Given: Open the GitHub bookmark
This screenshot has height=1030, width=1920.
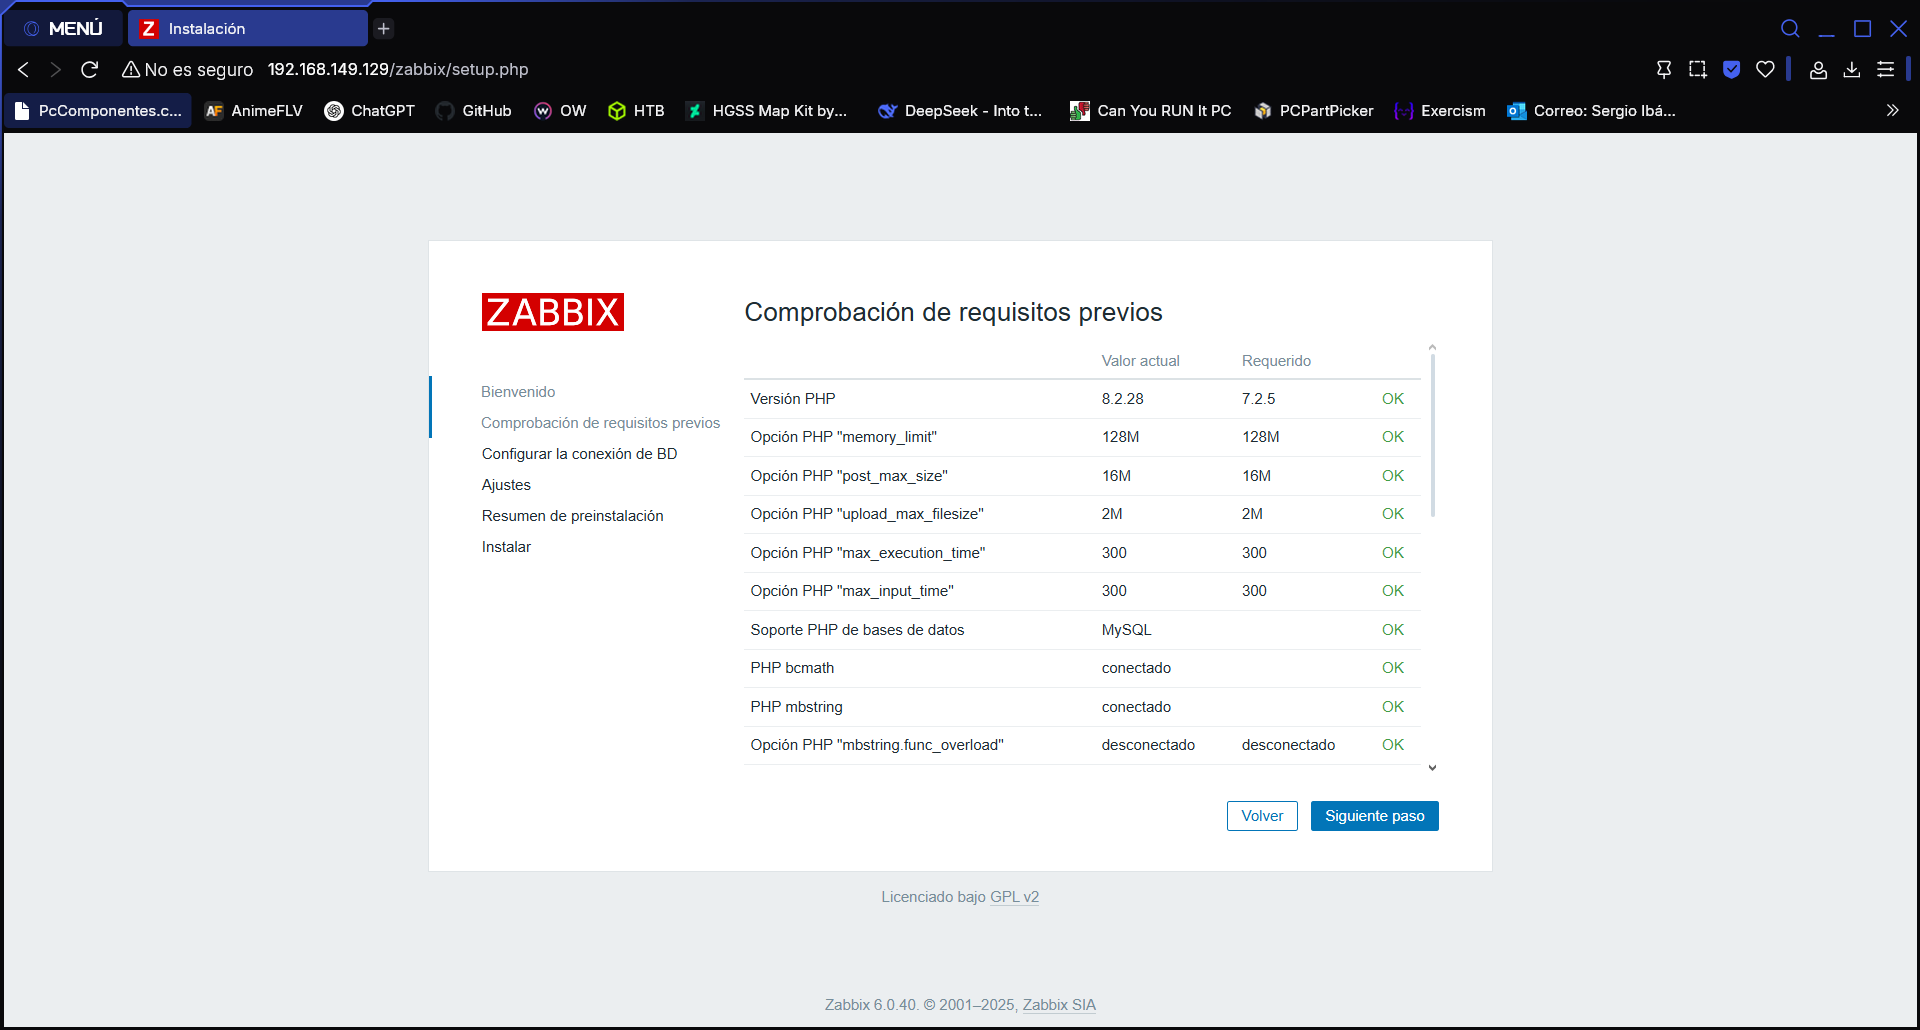Looking at the screenshot, I should point(473,110).
